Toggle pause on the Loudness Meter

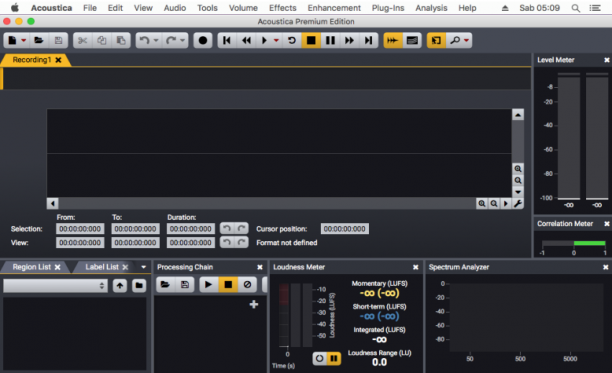(x=334, y=358)
